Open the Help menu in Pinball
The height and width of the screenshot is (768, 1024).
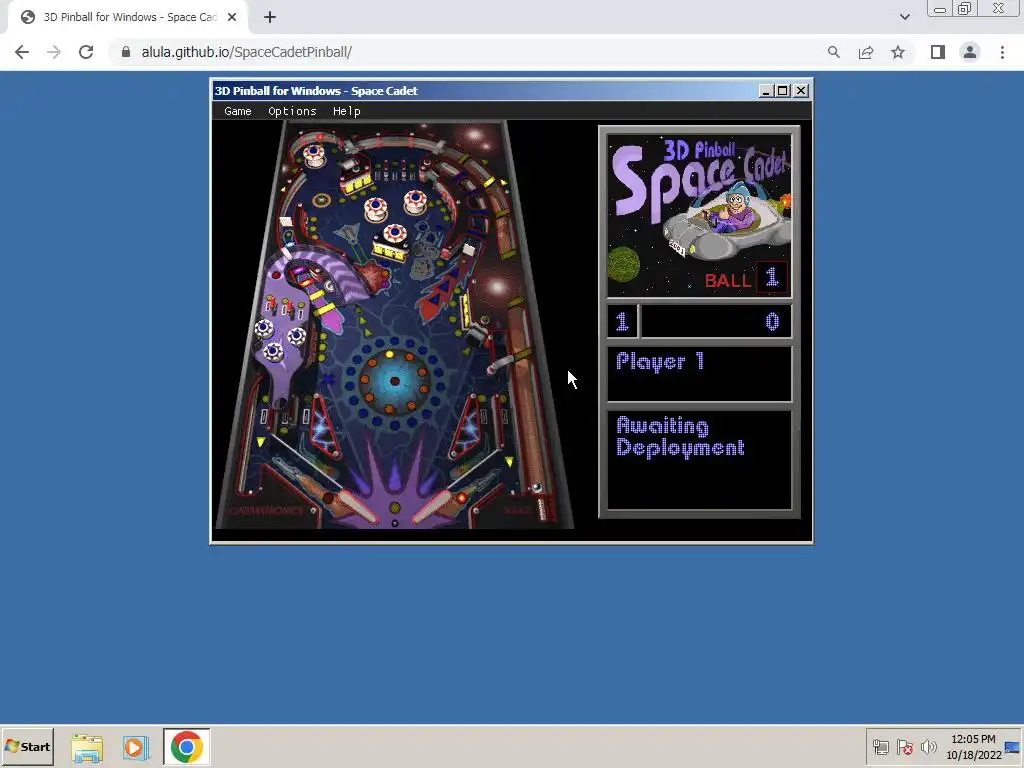coord(346,111)
